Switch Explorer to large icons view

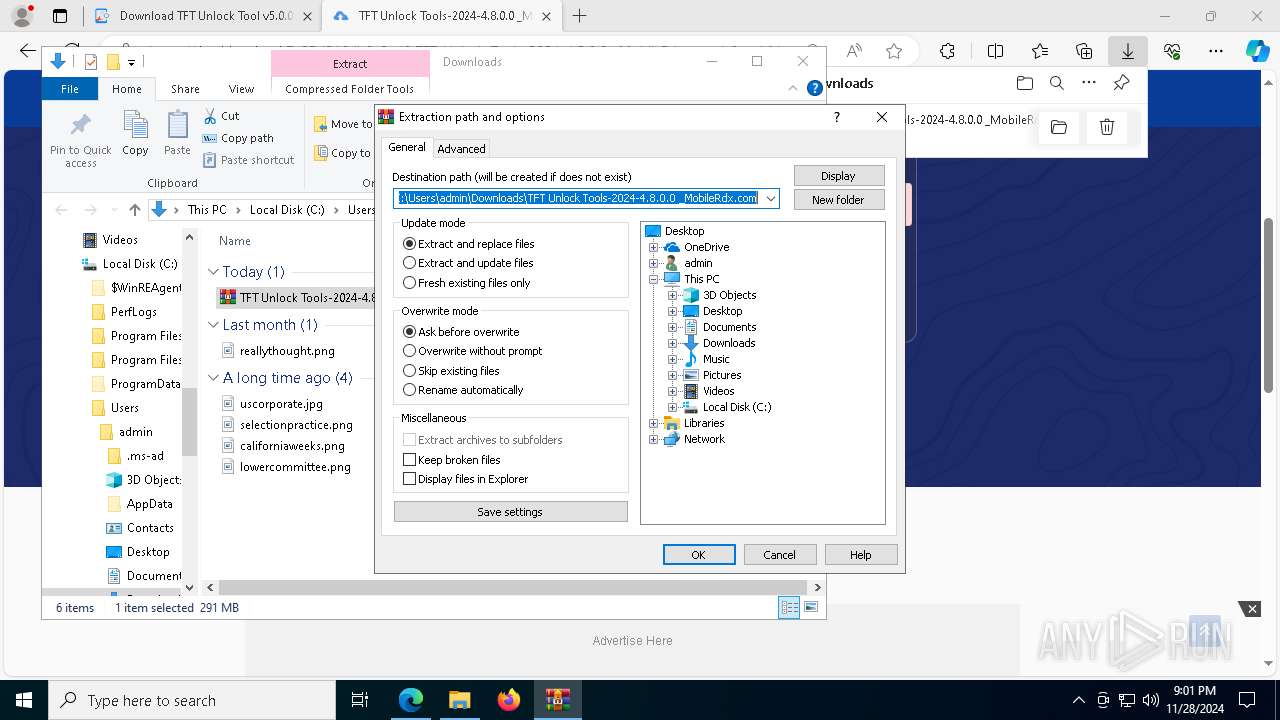811,607
